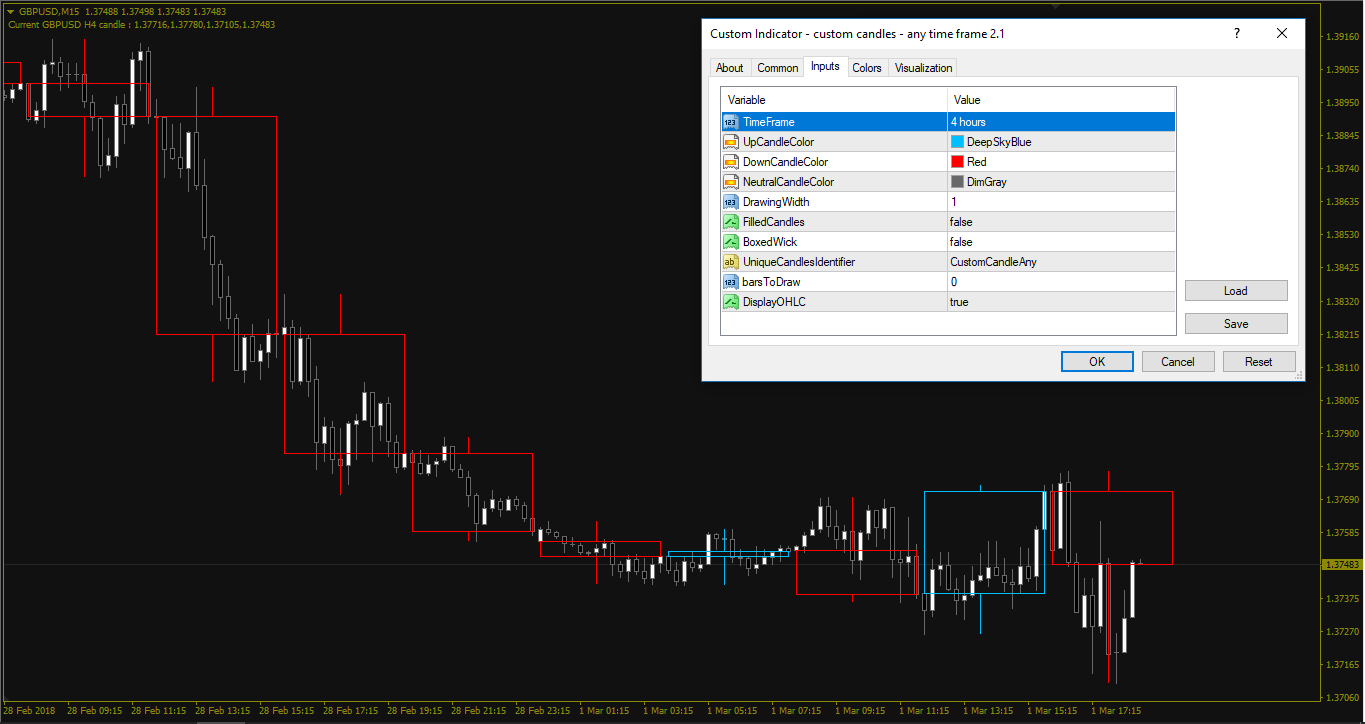1365x724 pixels.
Task: Select the TimeFrame value 4 hours
Action: point(1061,122)
